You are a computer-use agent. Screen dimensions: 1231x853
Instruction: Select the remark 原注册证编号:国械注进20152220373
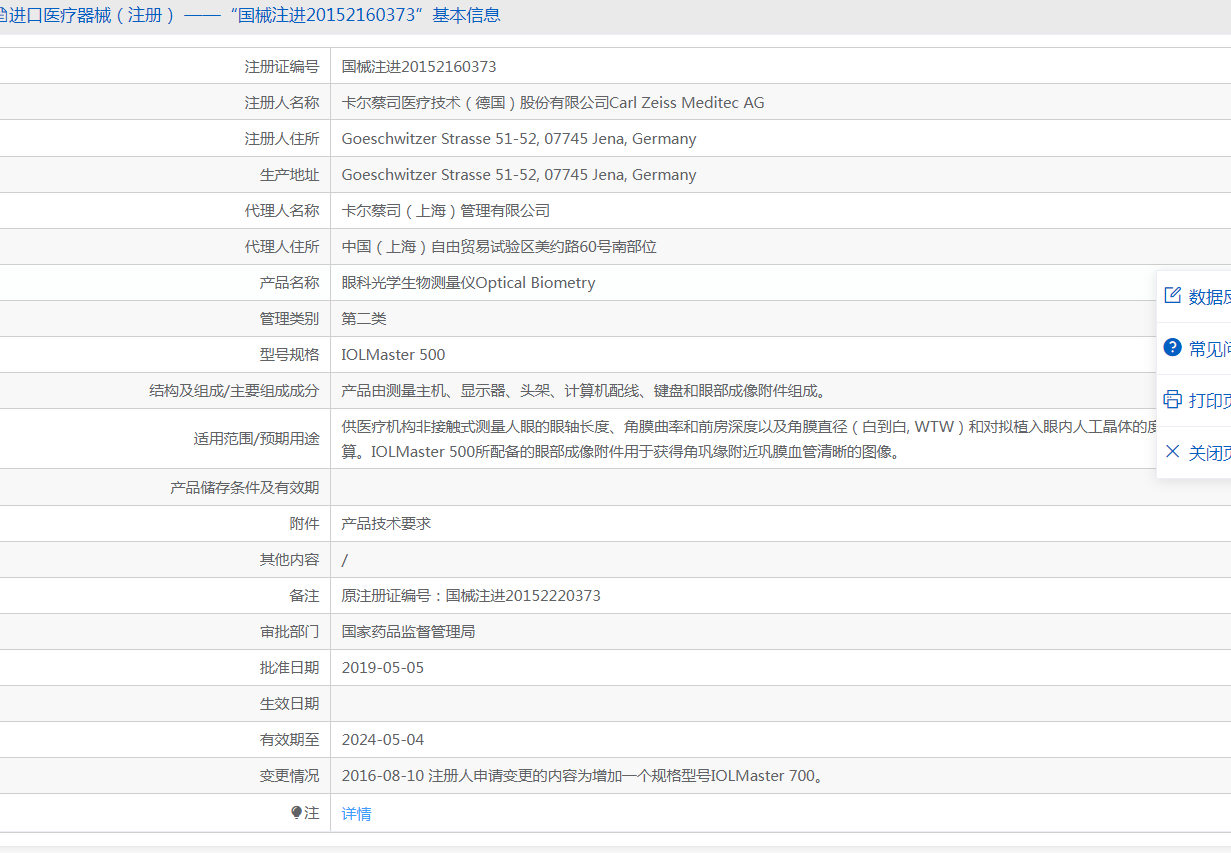[x=471, y=596]
